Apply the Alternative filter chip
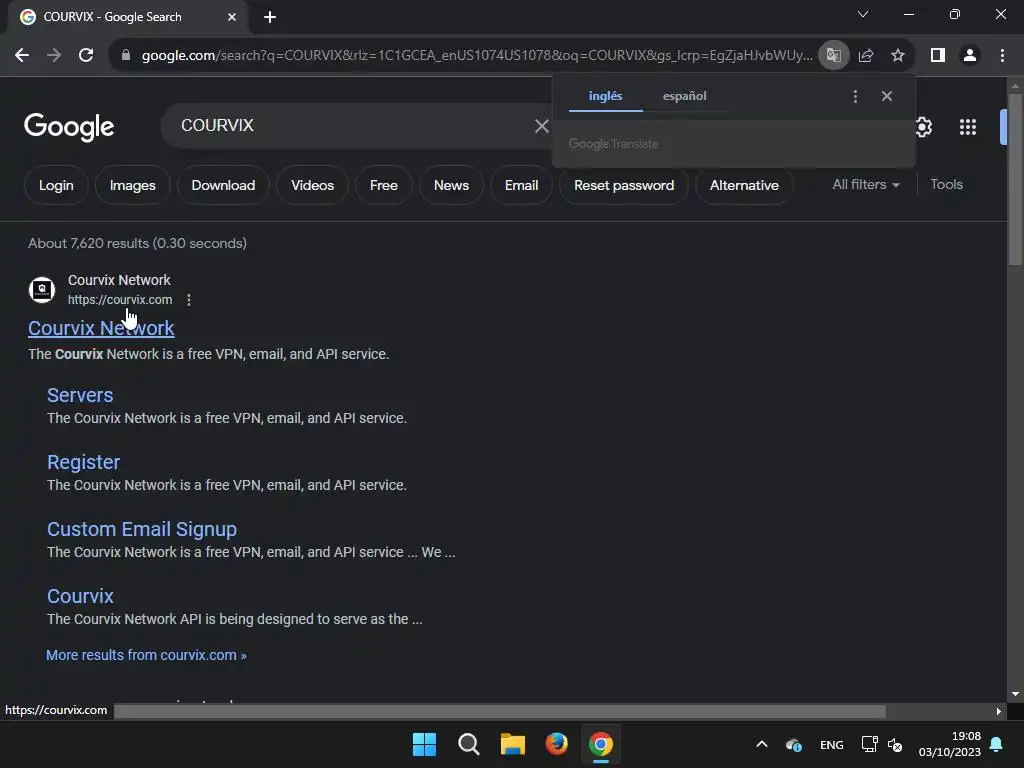 point(744,185)
